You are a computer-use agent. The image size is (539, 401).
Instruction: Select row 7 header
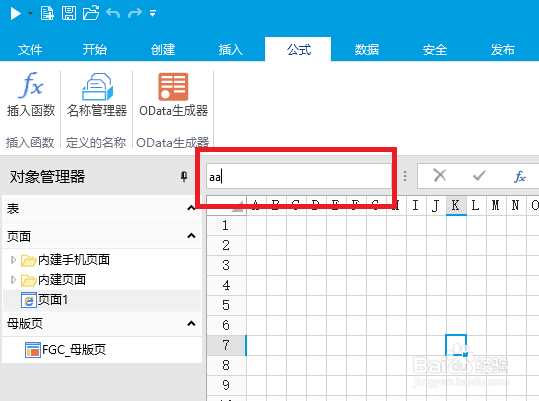point(226,345)
